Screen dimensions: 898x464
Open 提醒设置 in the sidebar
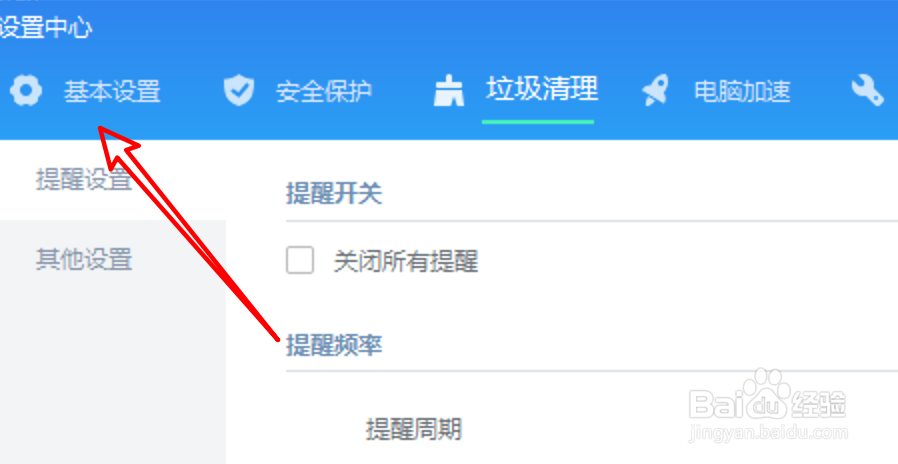click(x=84, y=179)
